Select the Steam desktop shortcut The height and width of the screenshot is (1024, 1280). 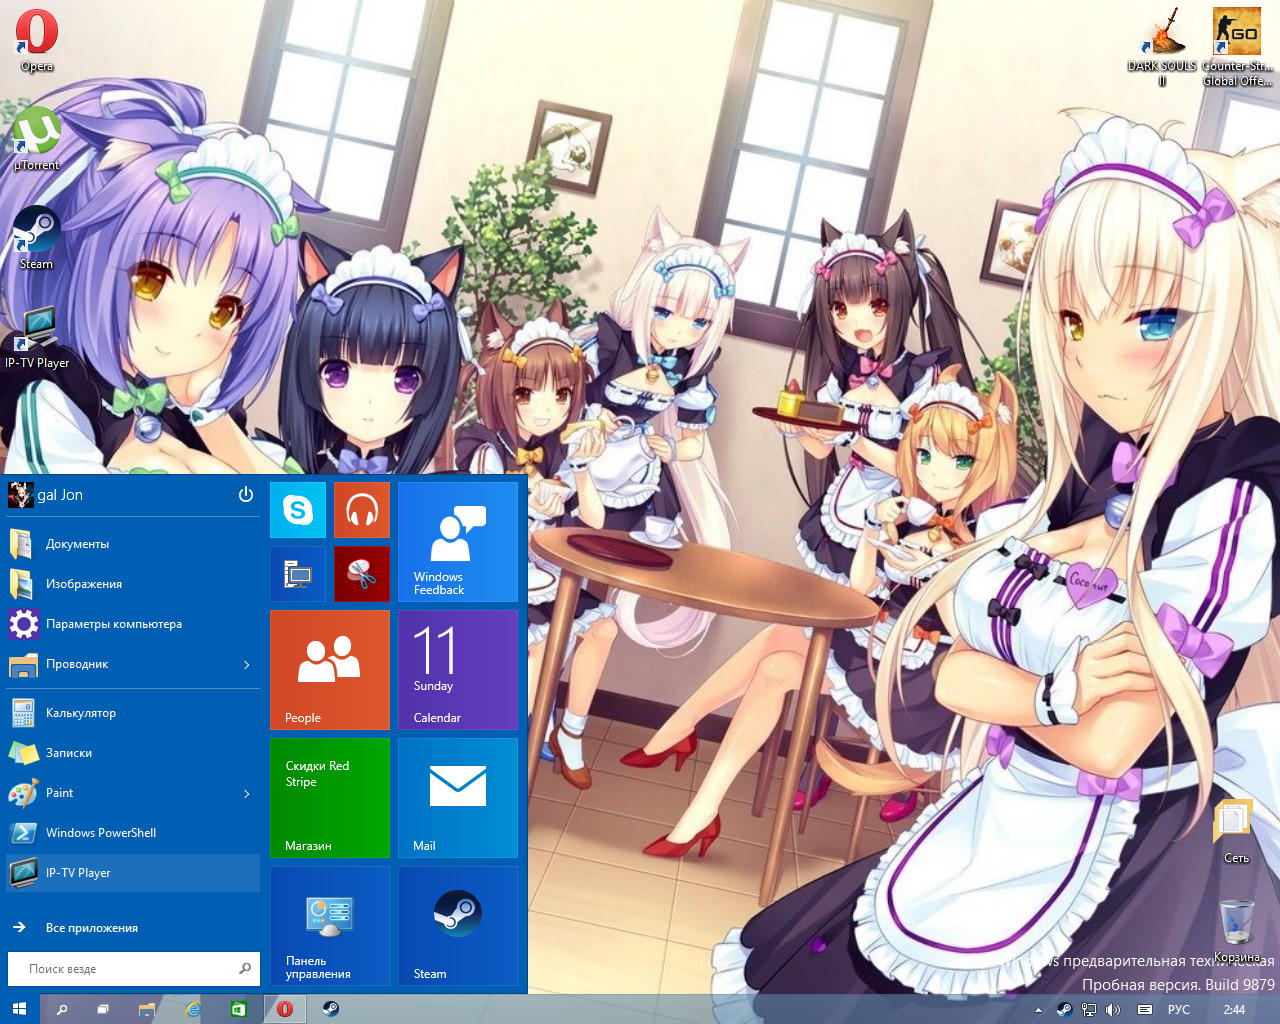[x=37, y=238]
